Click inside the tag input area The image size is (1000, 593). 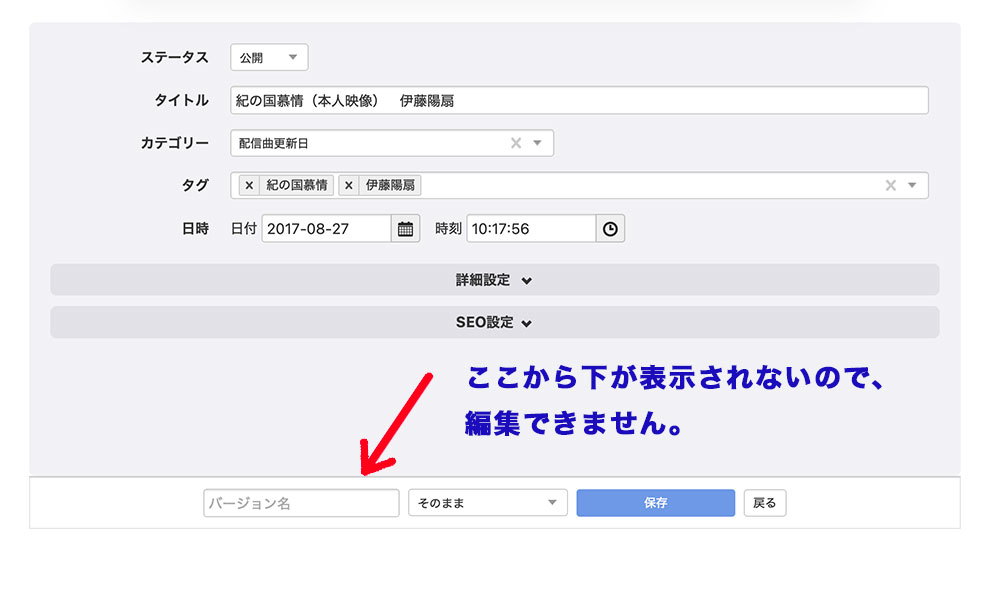pos(650,186)
